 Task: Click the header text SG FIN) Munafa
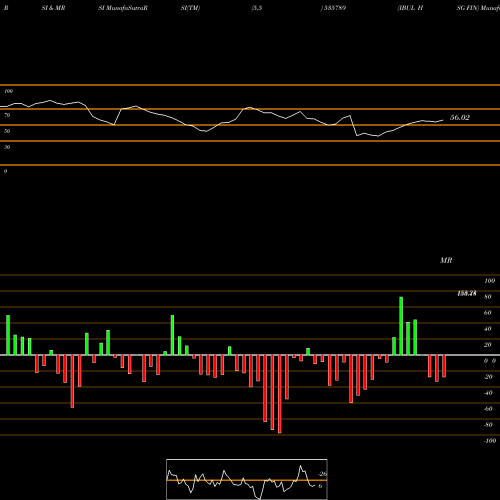pyautogui.click(x=478, y=8)
